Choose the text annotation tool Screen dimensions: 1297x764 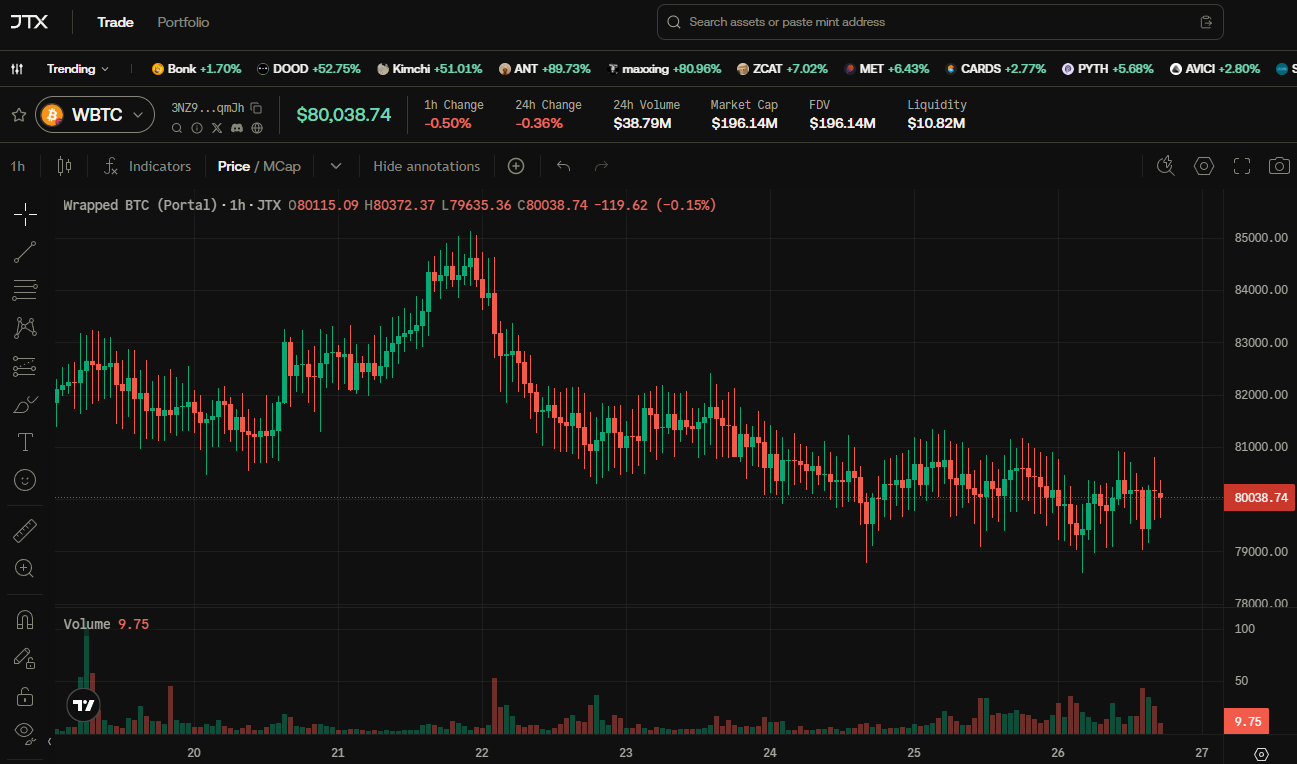click(x=25, y=441)
